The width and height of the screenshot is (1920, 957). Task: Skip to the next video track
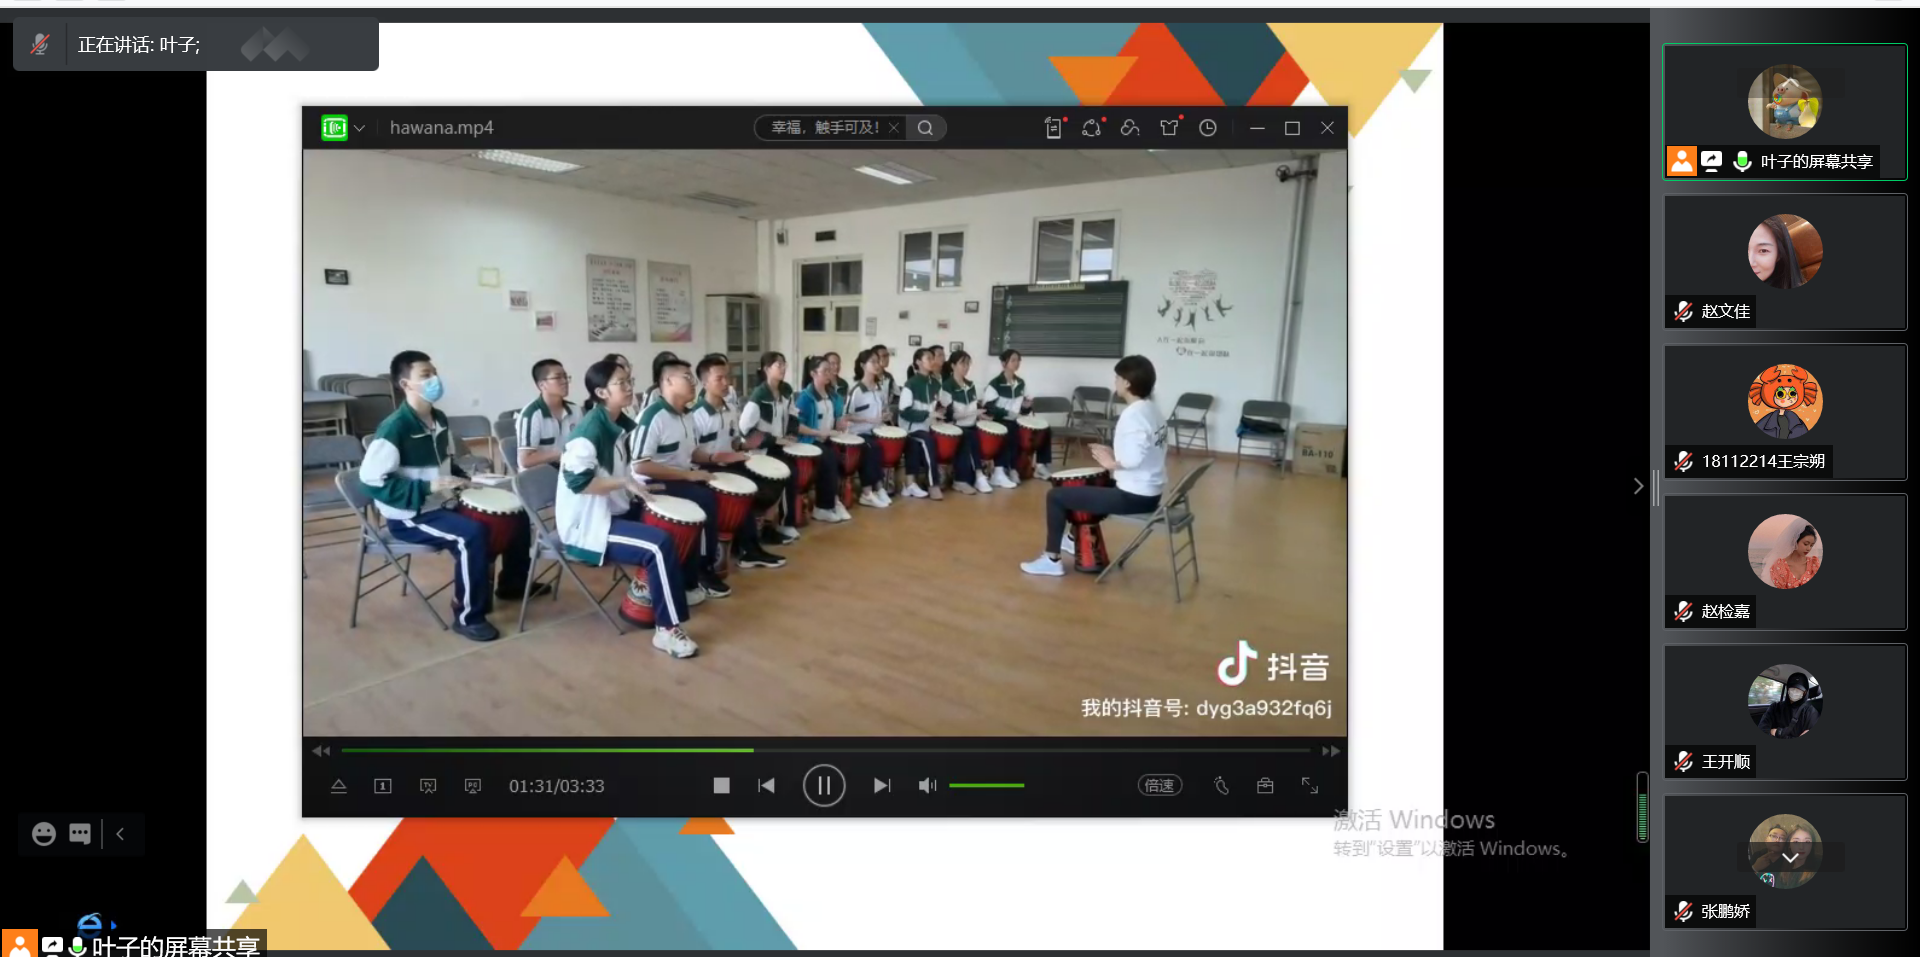click(x=881, y=786)
